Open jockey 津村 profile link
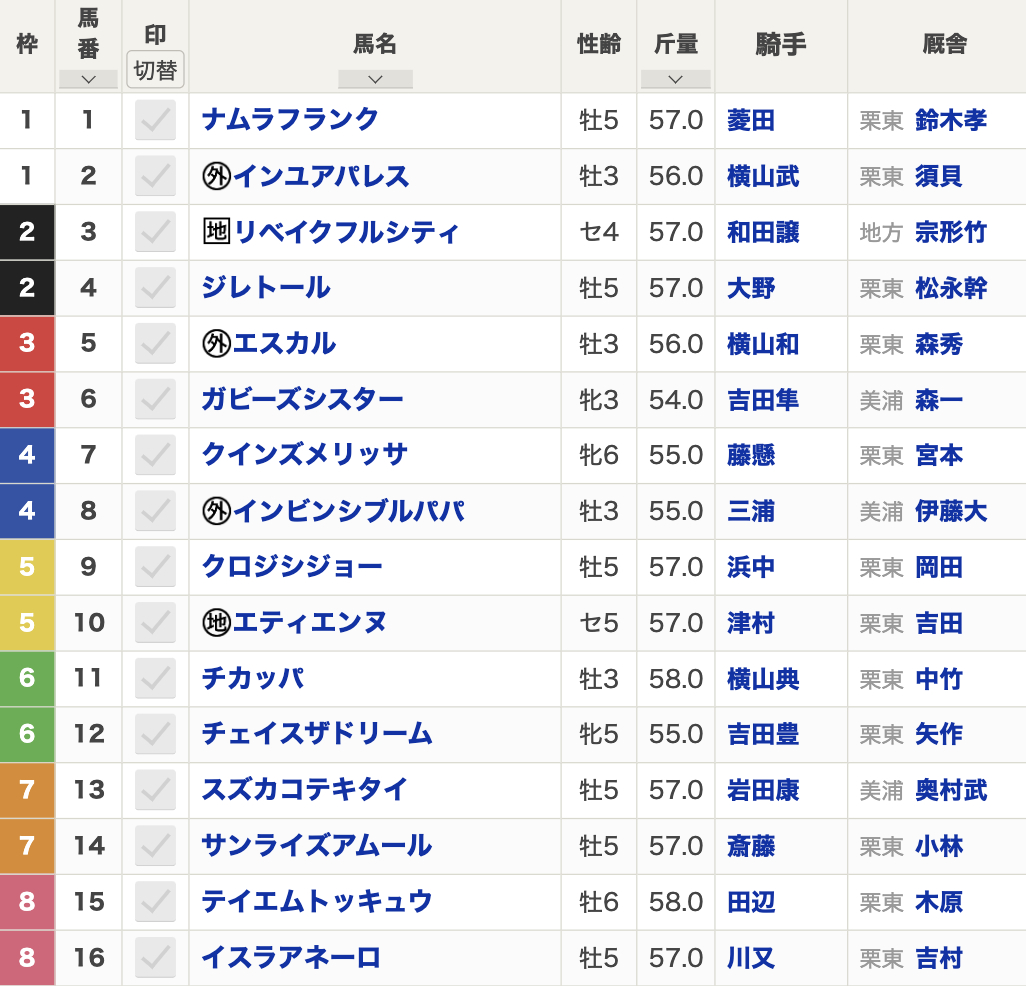 point(751,623)
